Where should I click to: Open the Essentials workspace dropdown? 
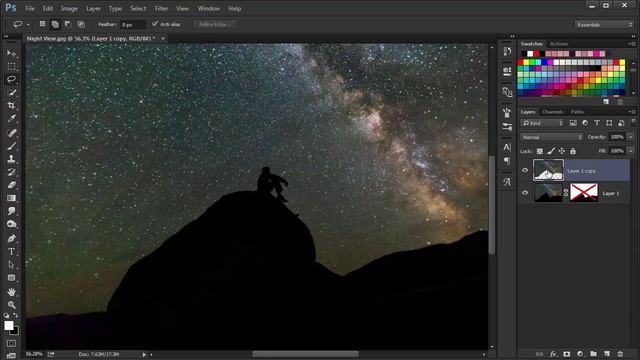point(604,24)
